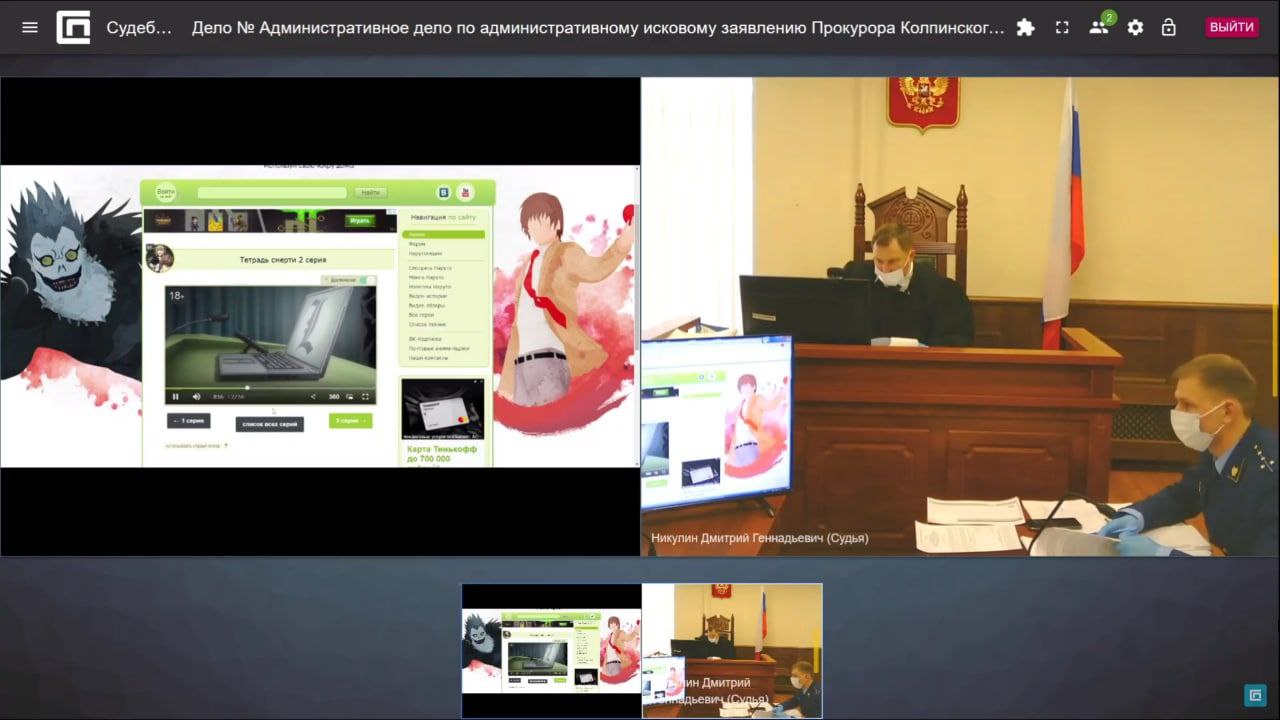
Task: Open the Форум navigation link
Action: click(417, 244)
